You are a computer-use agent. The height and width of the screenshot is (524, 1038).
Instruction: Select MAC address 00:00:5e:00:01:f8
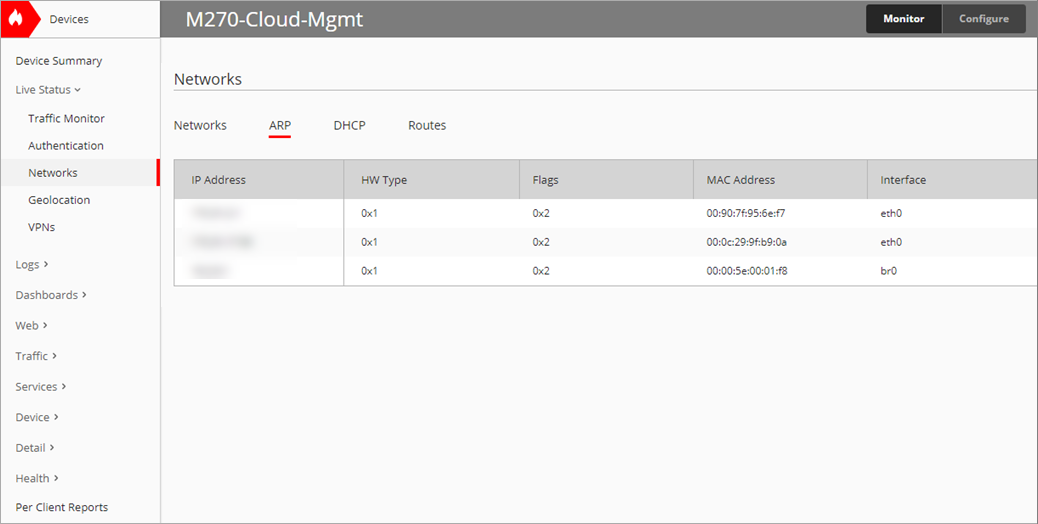(747, 271)
